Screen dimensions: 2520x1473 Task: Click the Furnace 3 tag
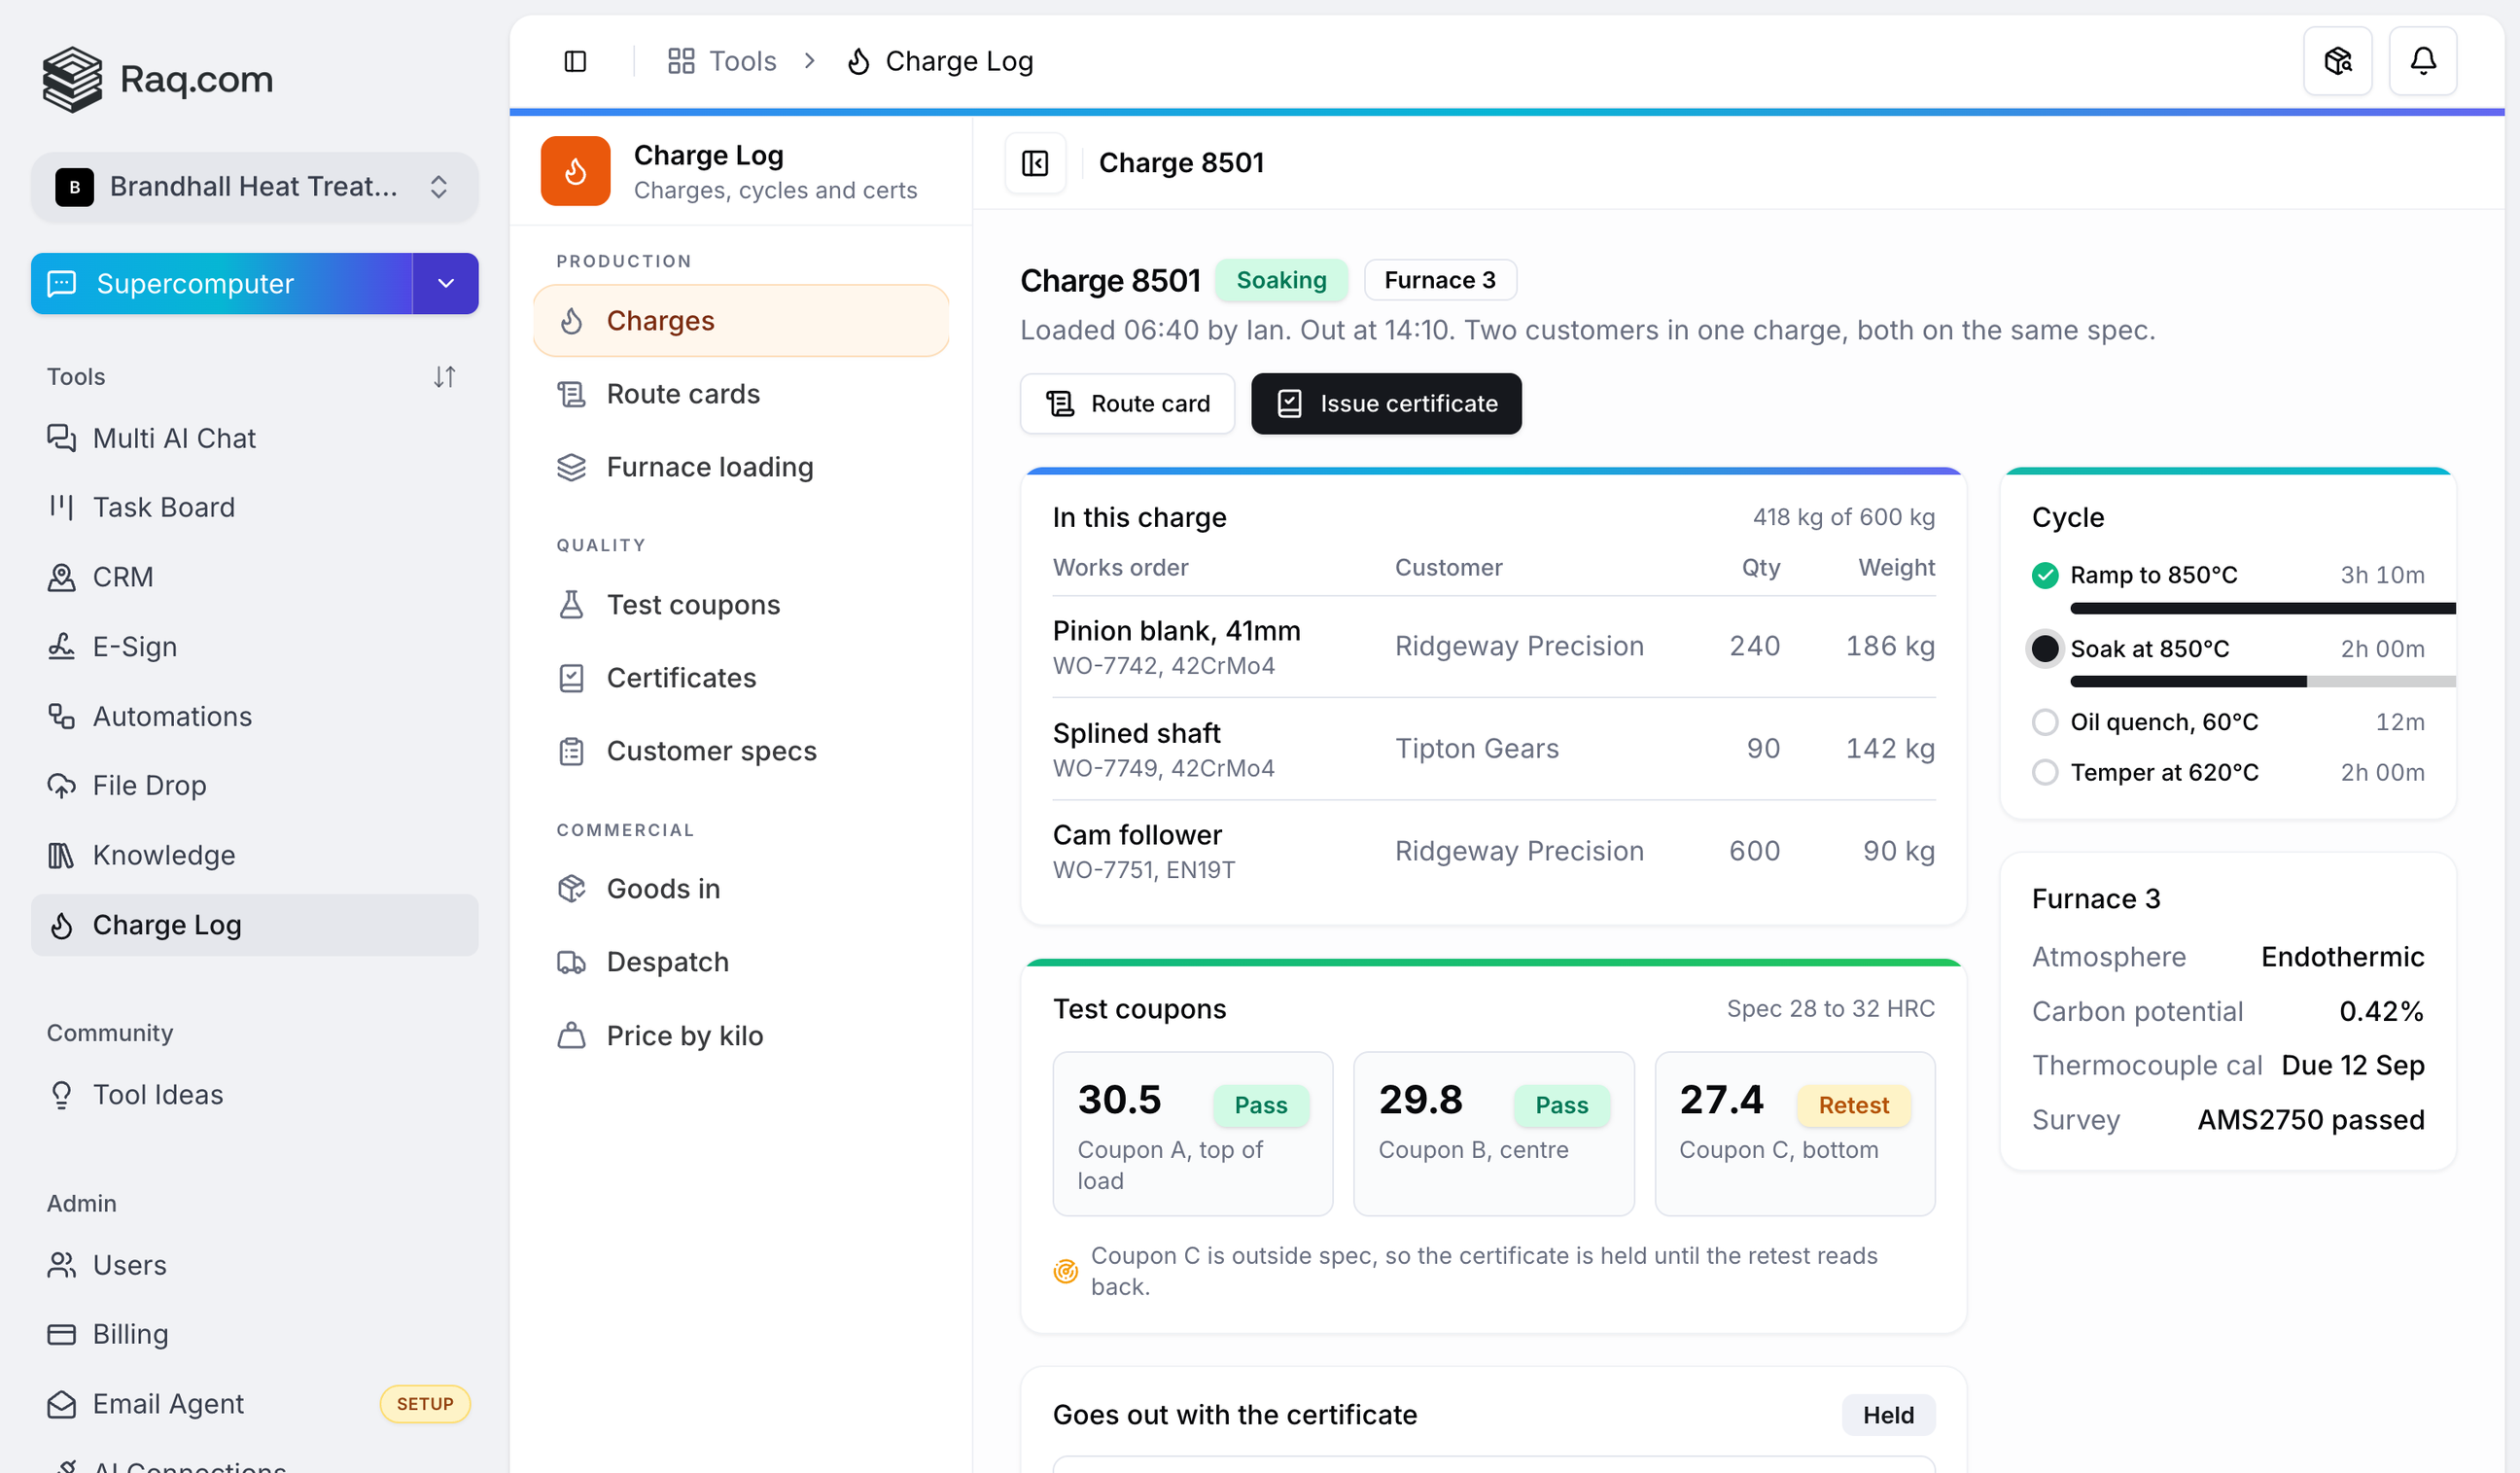[x=1440, y=280]
